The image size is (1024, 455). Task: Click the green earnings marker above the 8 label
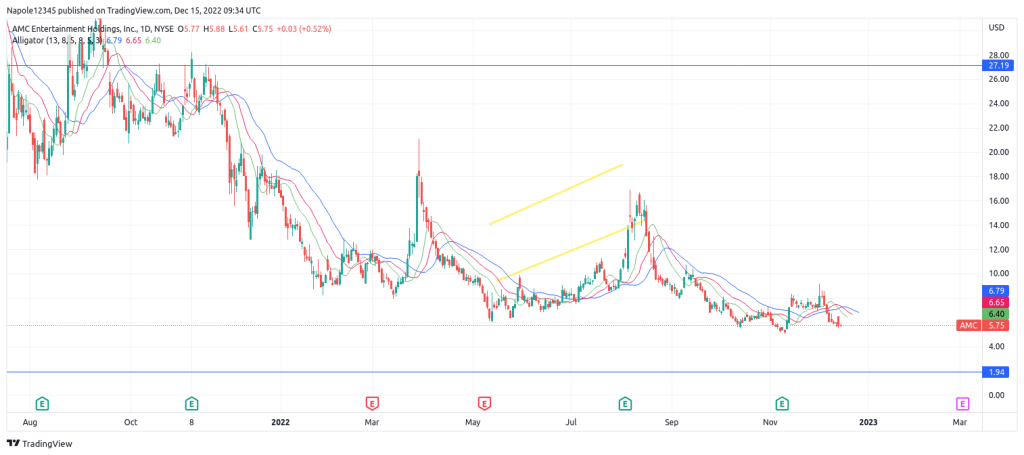(x=191, y=403)
